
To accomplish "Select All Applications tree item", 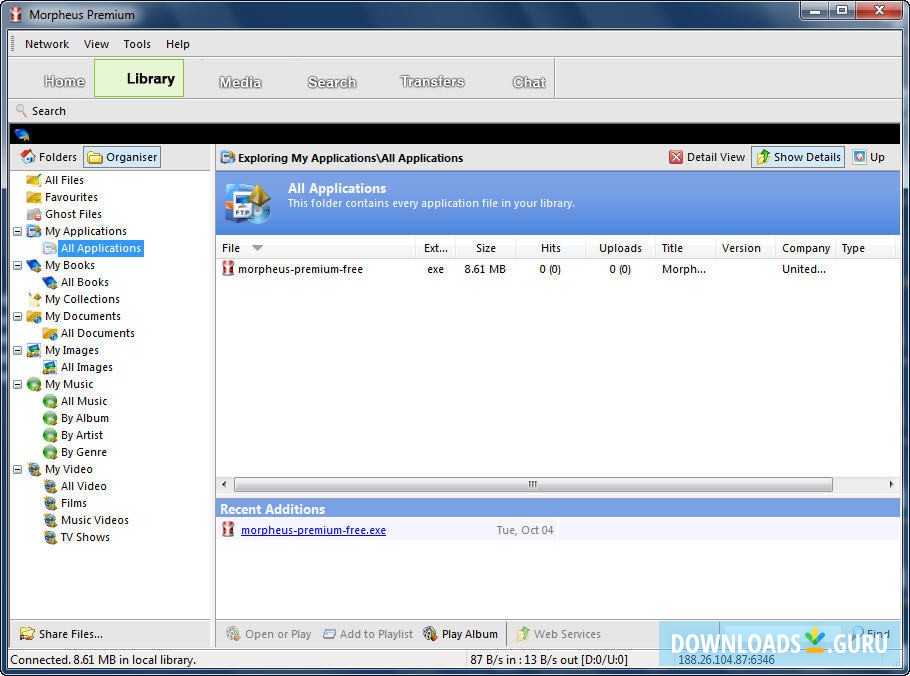I will tap(101, 248).
